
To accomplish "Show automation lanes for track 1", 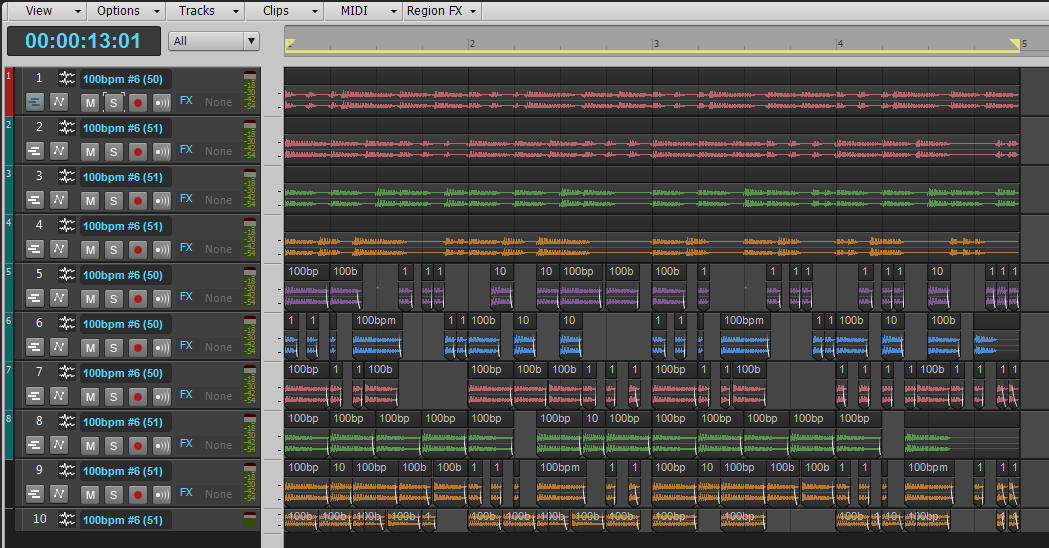I will coord(59,102).
